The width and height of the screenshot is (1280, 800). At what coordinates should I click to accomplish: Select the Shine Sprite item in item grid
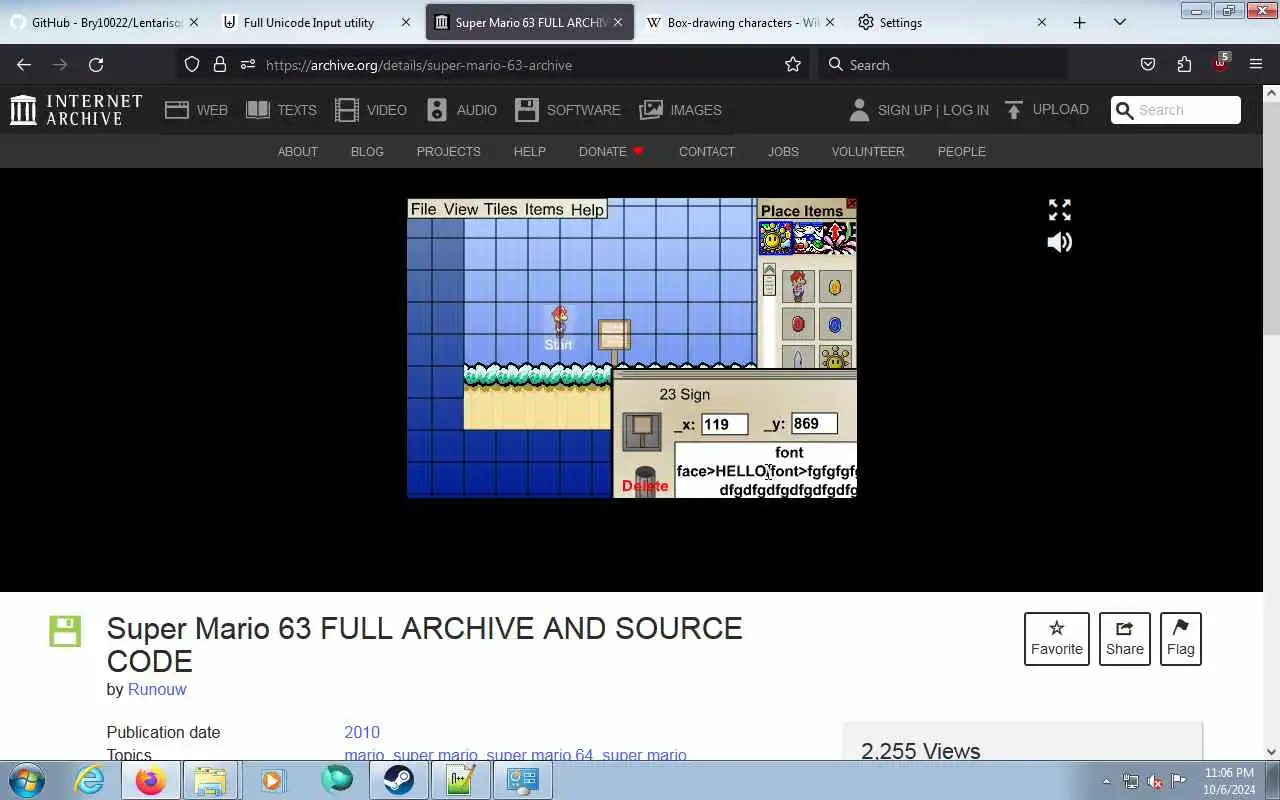click(x=835, y=357)
